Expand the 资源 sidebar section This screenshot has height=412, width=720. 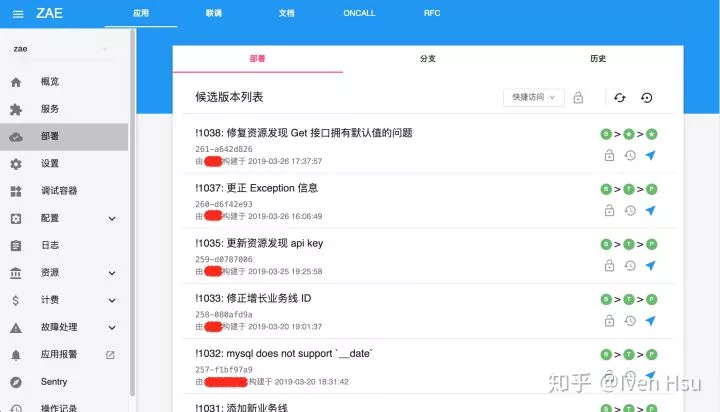(x=112, y=273)
